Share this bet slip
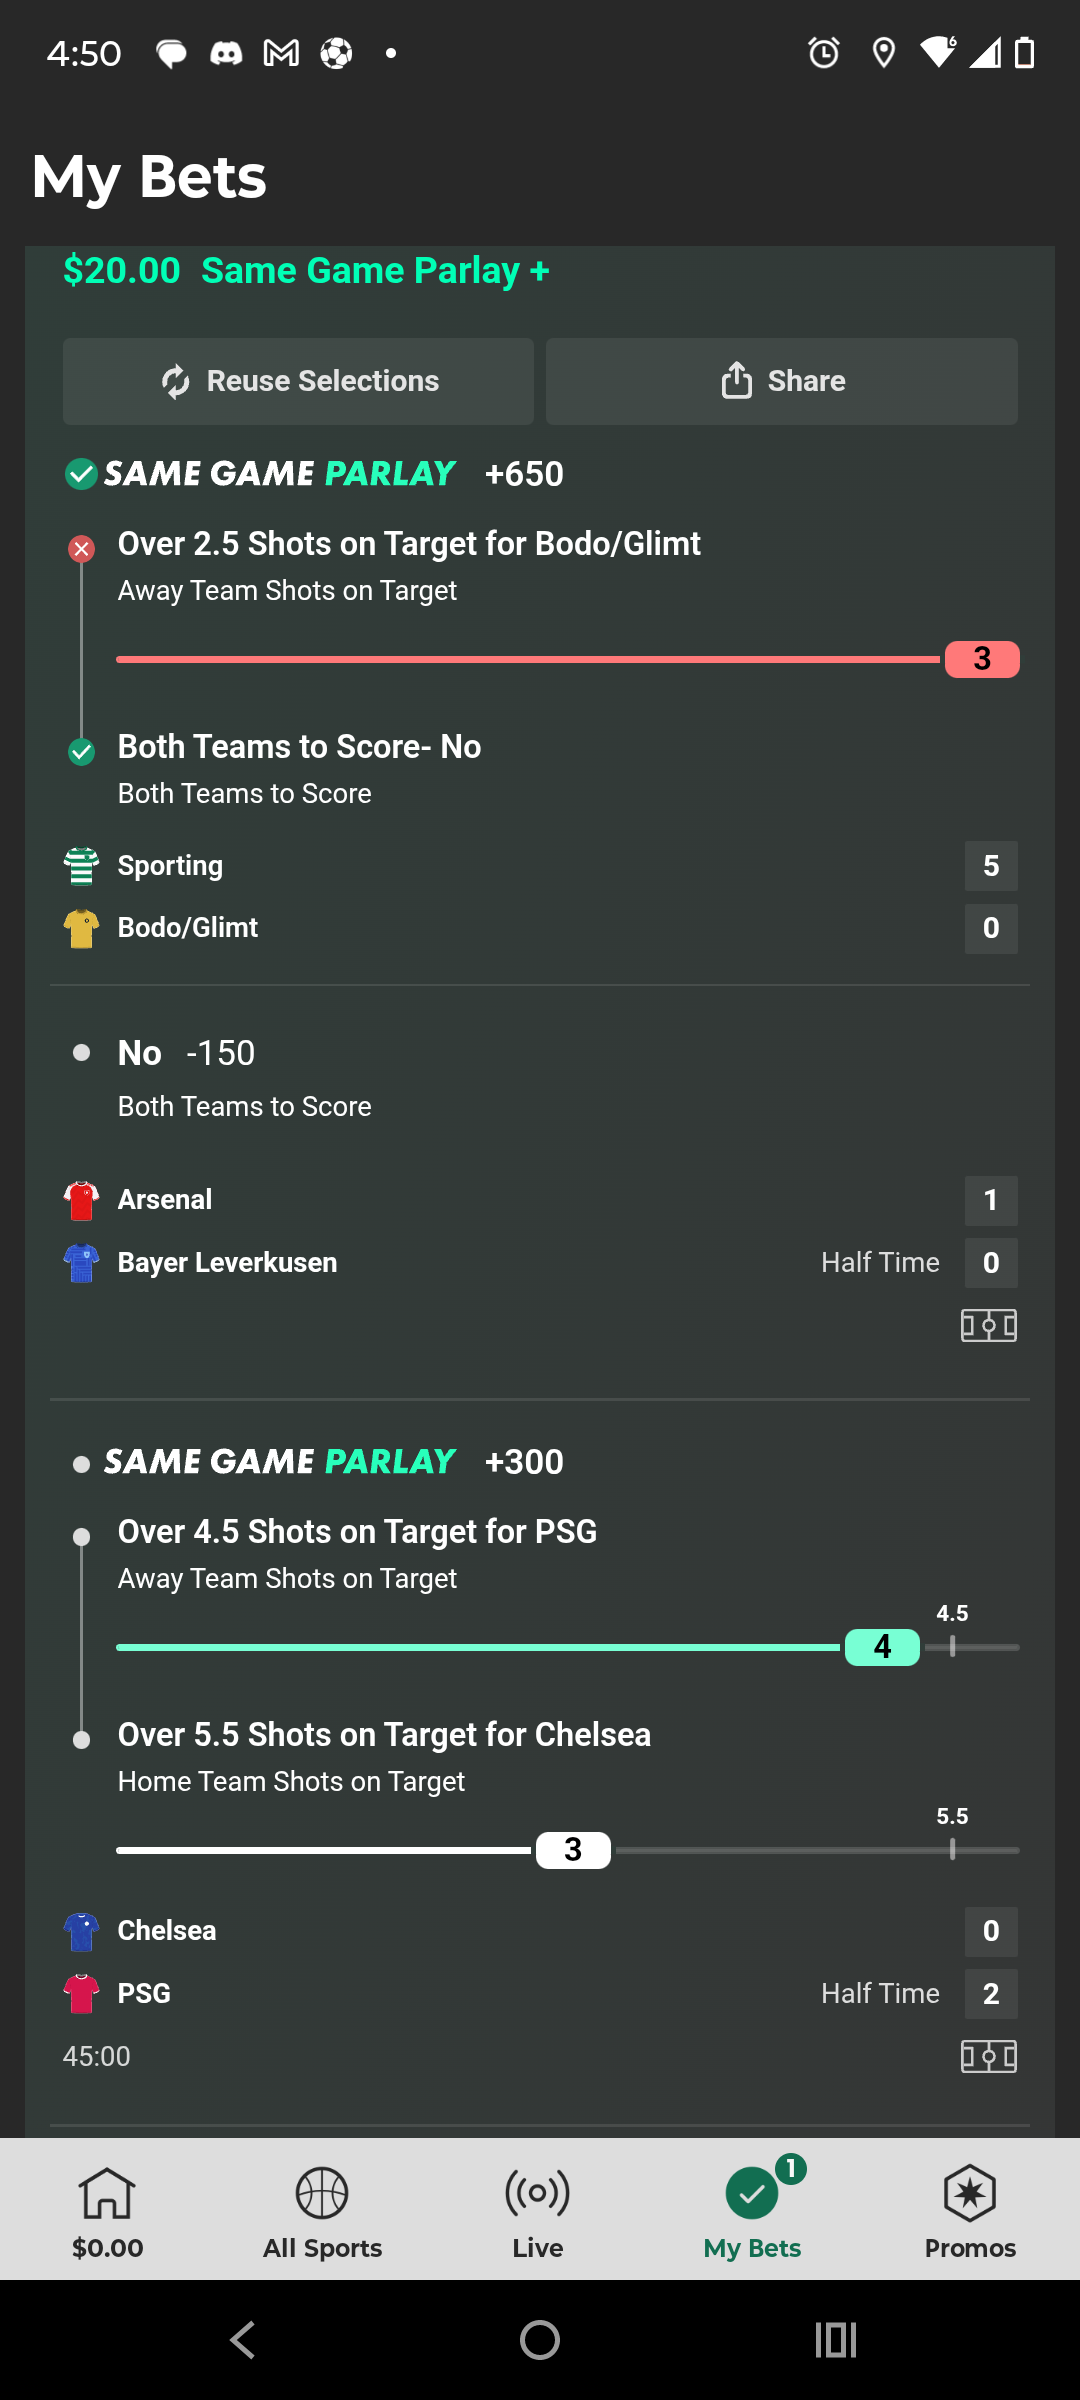The width and height of the screenshot is (1080, 2400). pyautogui.click(x=782, y=381)
